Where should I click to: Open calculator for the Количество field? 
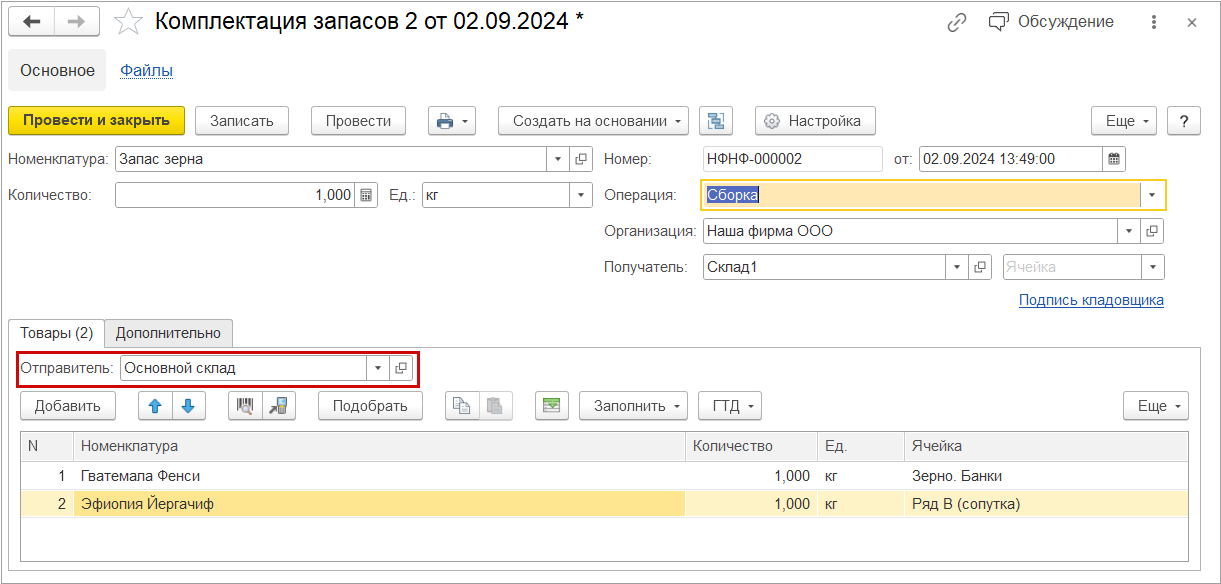[366, 195]
